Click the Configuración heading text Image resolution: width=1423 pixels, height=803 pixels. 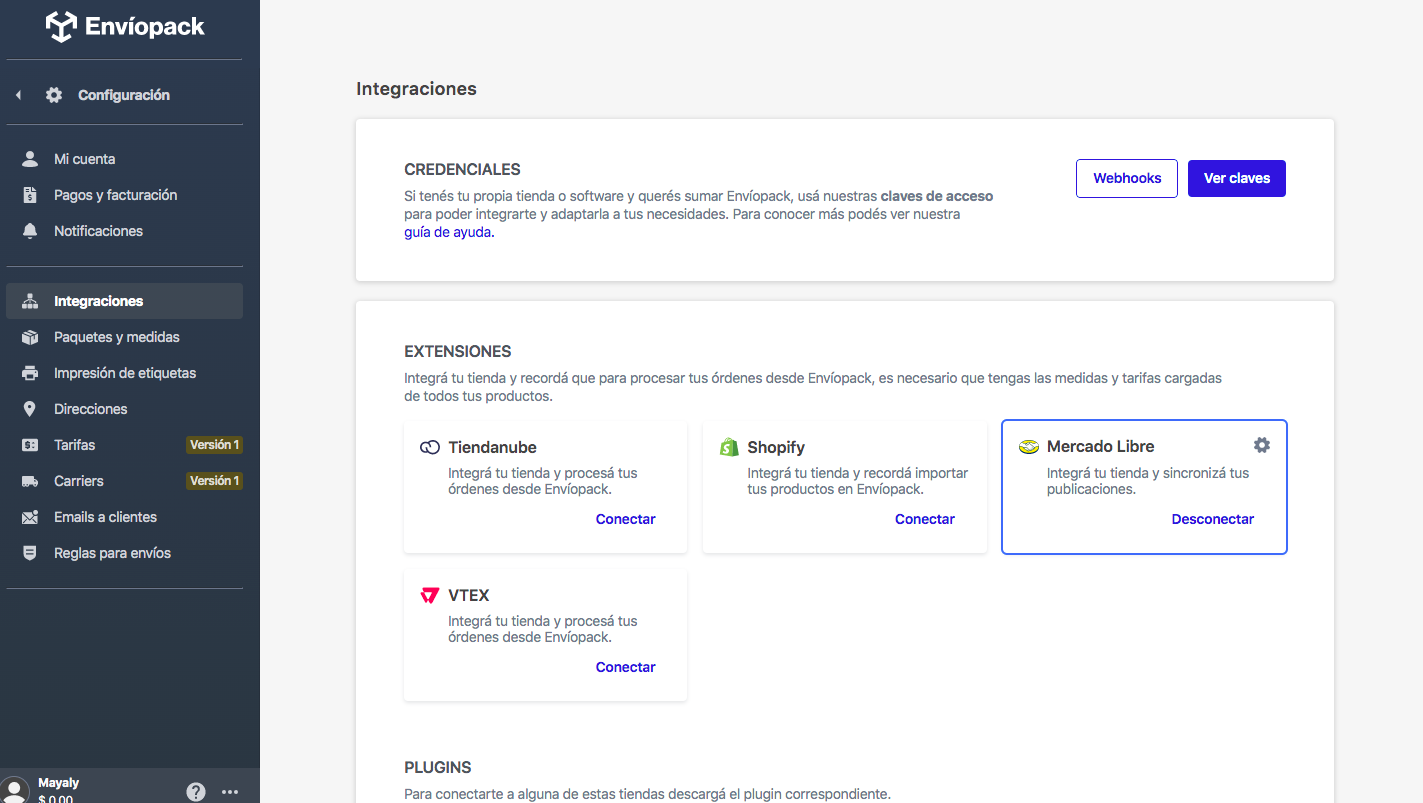pyautogui.click(x=124, y=95)
